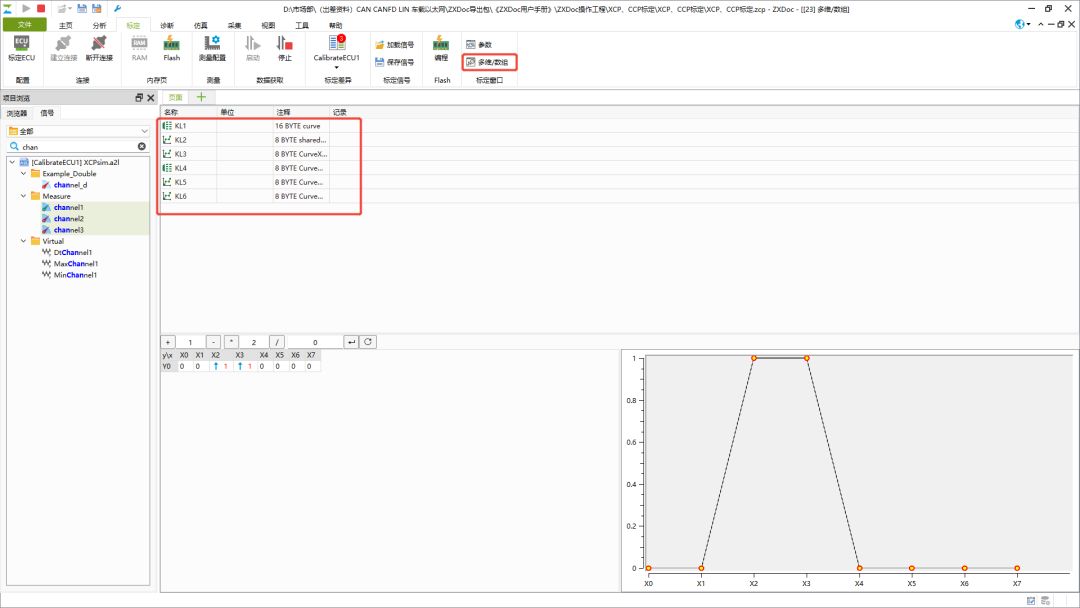Switch to the 信号 panel tab
Viewport: 1080px width, 608px height.
pos(47,113)
